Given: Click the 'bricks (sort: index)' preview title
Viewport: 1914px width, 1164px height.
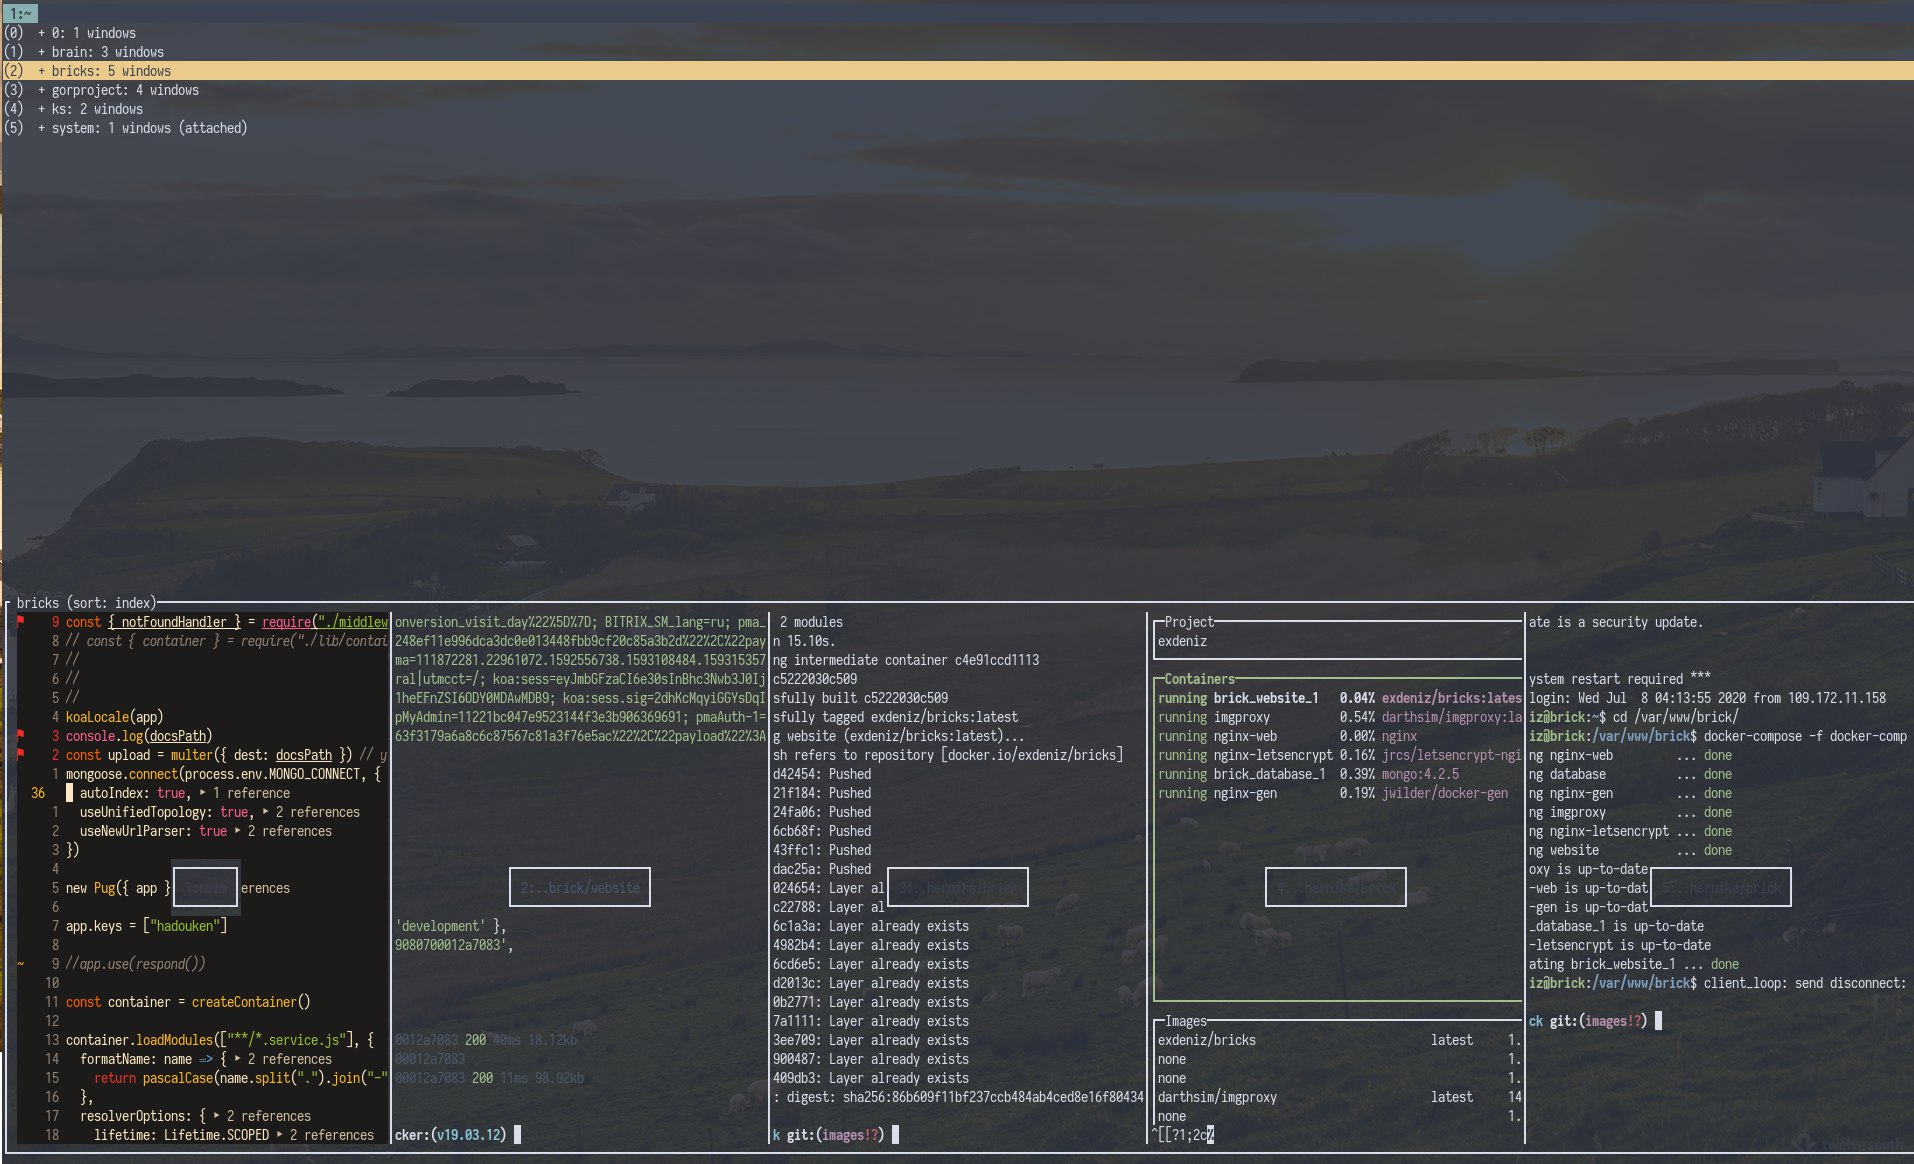Looking at the screenshot, I should click(x=86, y=603).
